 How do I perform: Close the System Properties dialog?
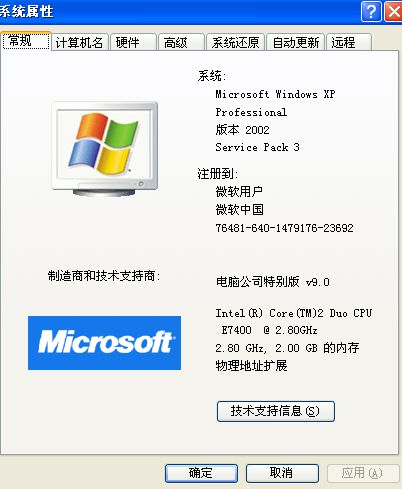(x=394, y=12)
